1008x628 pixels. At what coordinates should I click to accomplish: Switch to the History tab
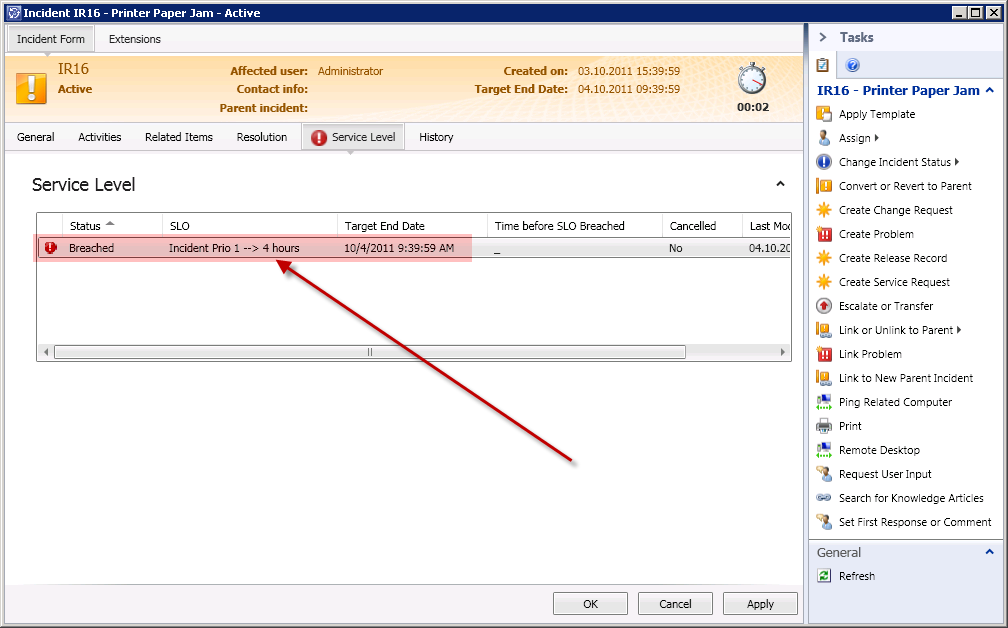[x=436, y=137]
